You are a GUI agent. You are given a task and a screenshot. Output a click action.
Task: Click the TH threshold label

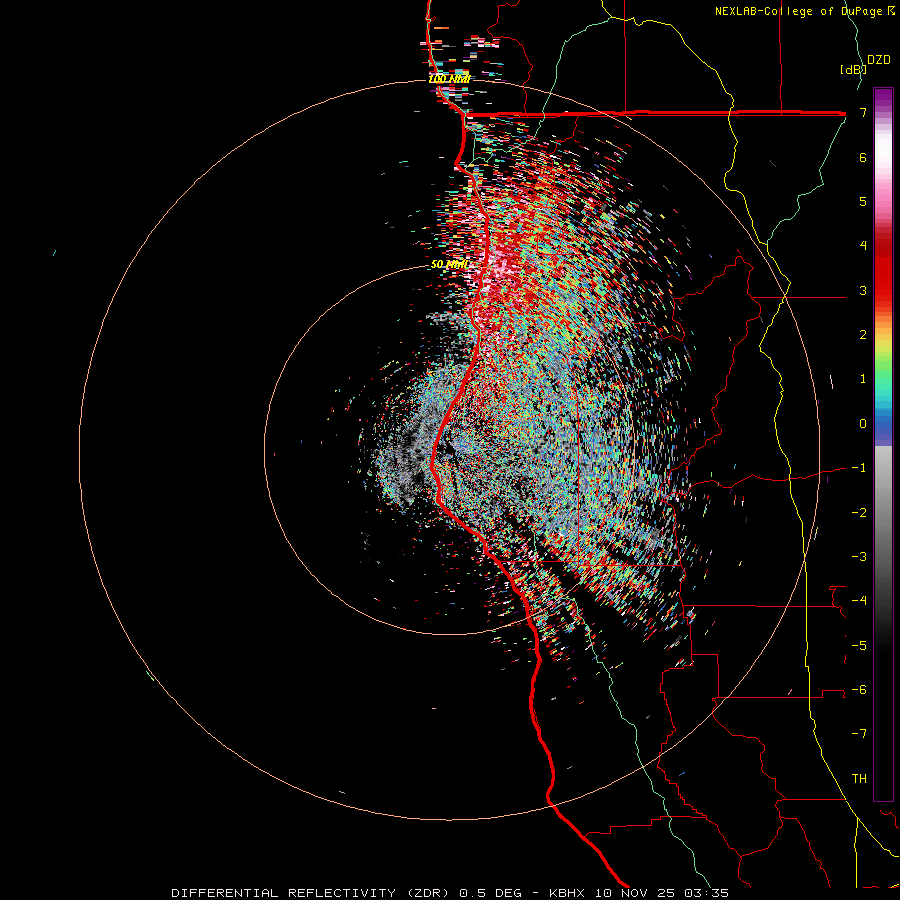859,779
